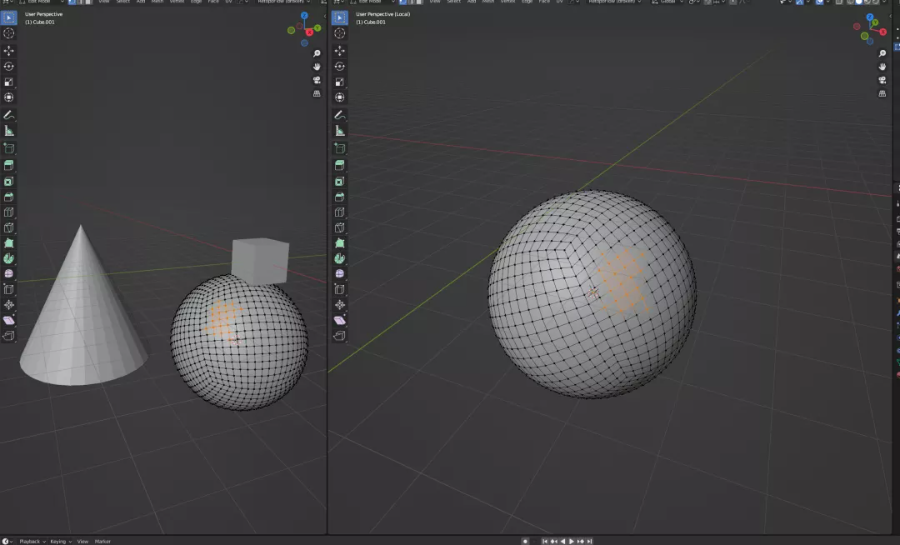Viewport: 900px width, 545px height.
Task: Toggle perspective/orthographic grid icon in right viewport
Action: coord(882,93)
